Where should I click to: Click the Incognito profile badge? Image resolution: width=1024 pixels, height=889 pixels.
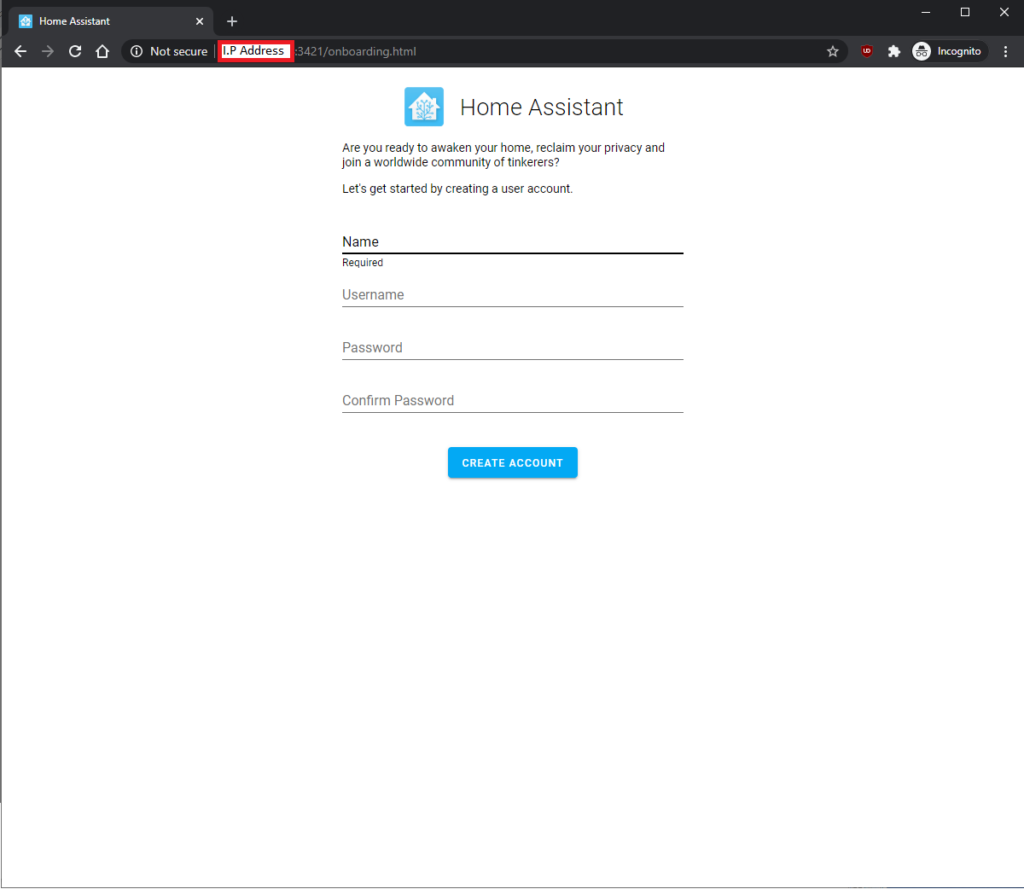[x=950, y=51]
